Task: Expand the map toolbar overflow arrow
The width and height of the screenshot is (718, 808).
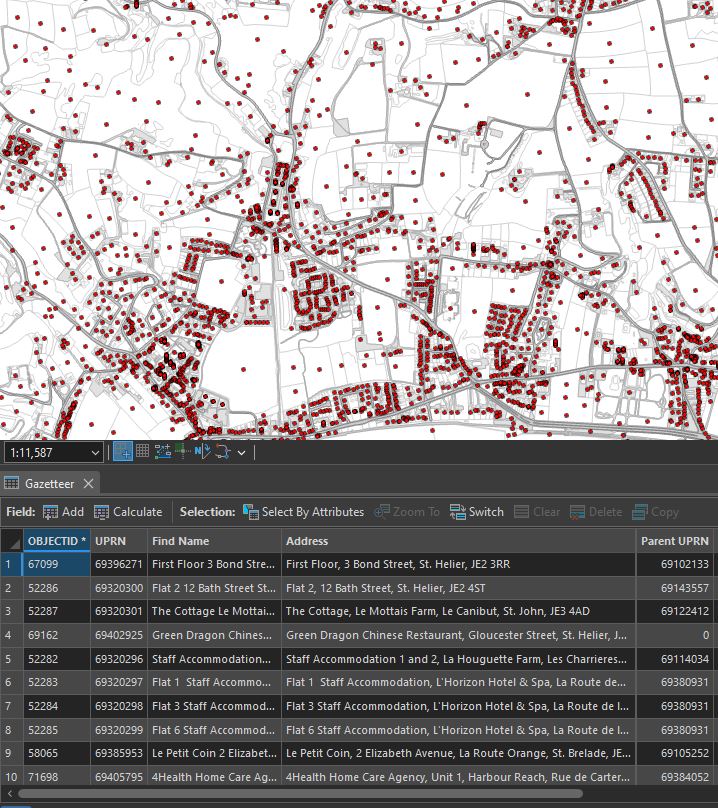Action: (241, 453)
